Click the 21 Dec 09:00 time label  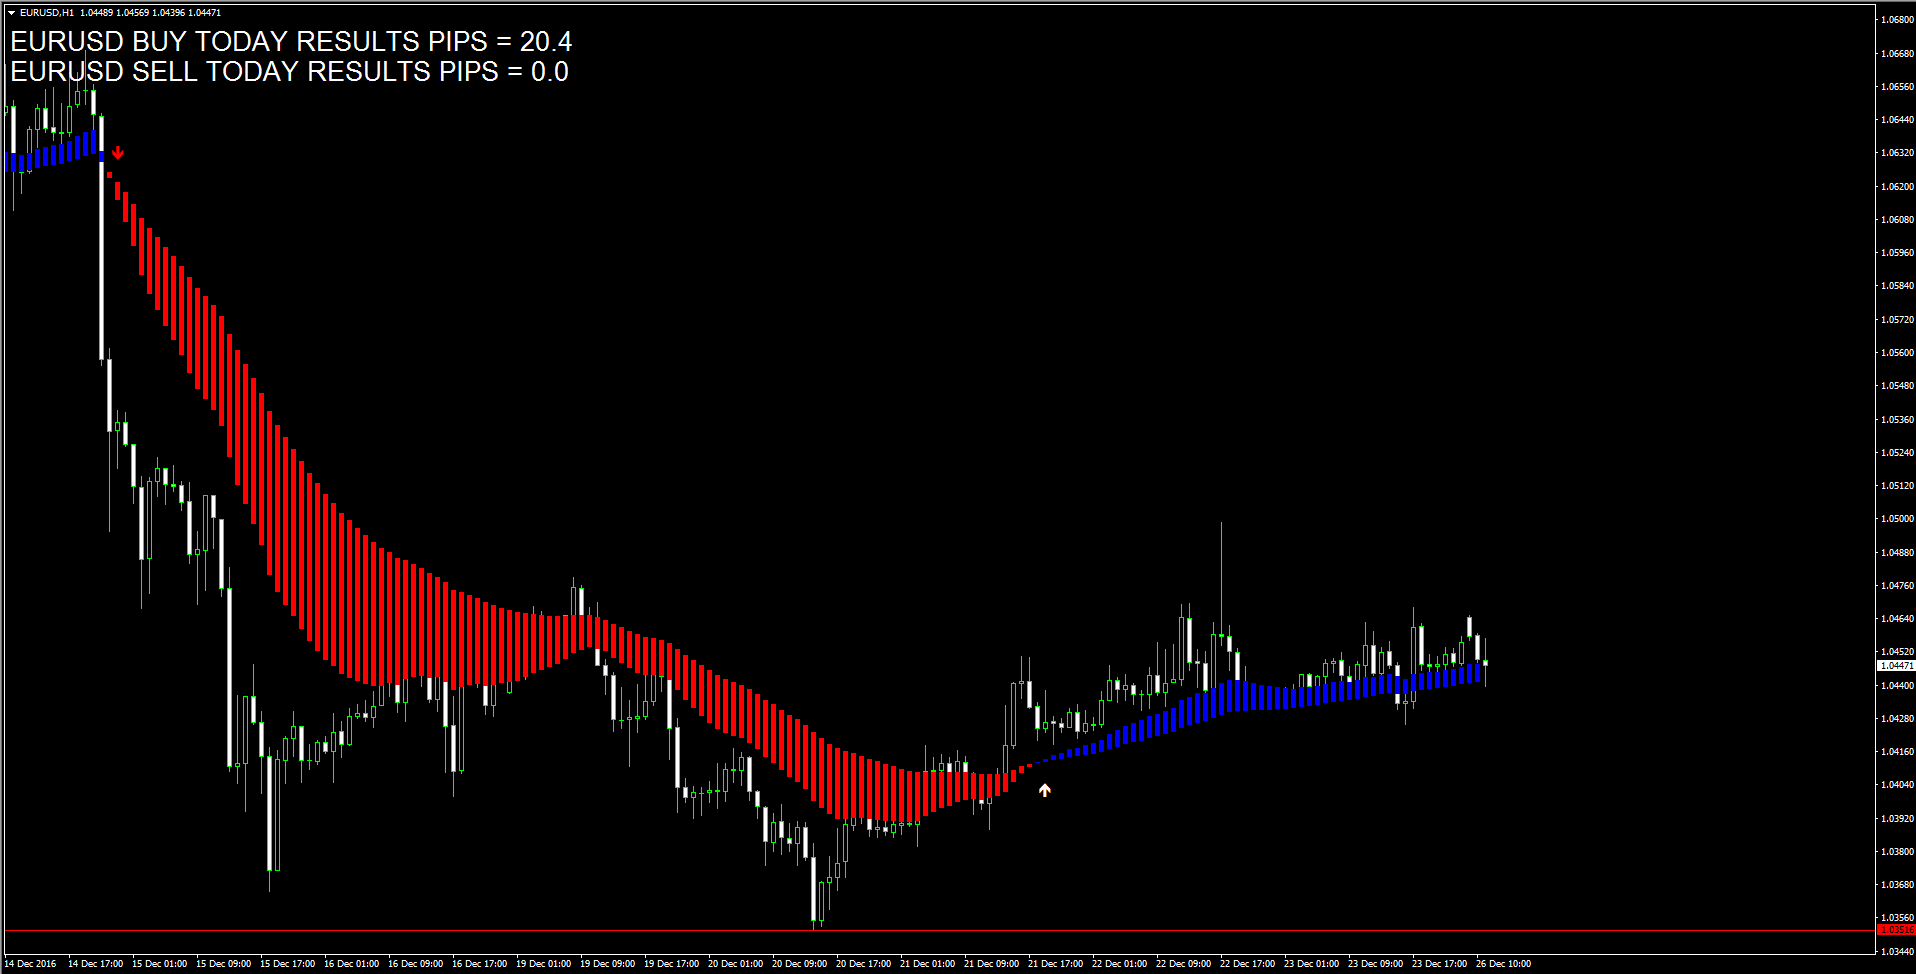[x=991, y=964]
